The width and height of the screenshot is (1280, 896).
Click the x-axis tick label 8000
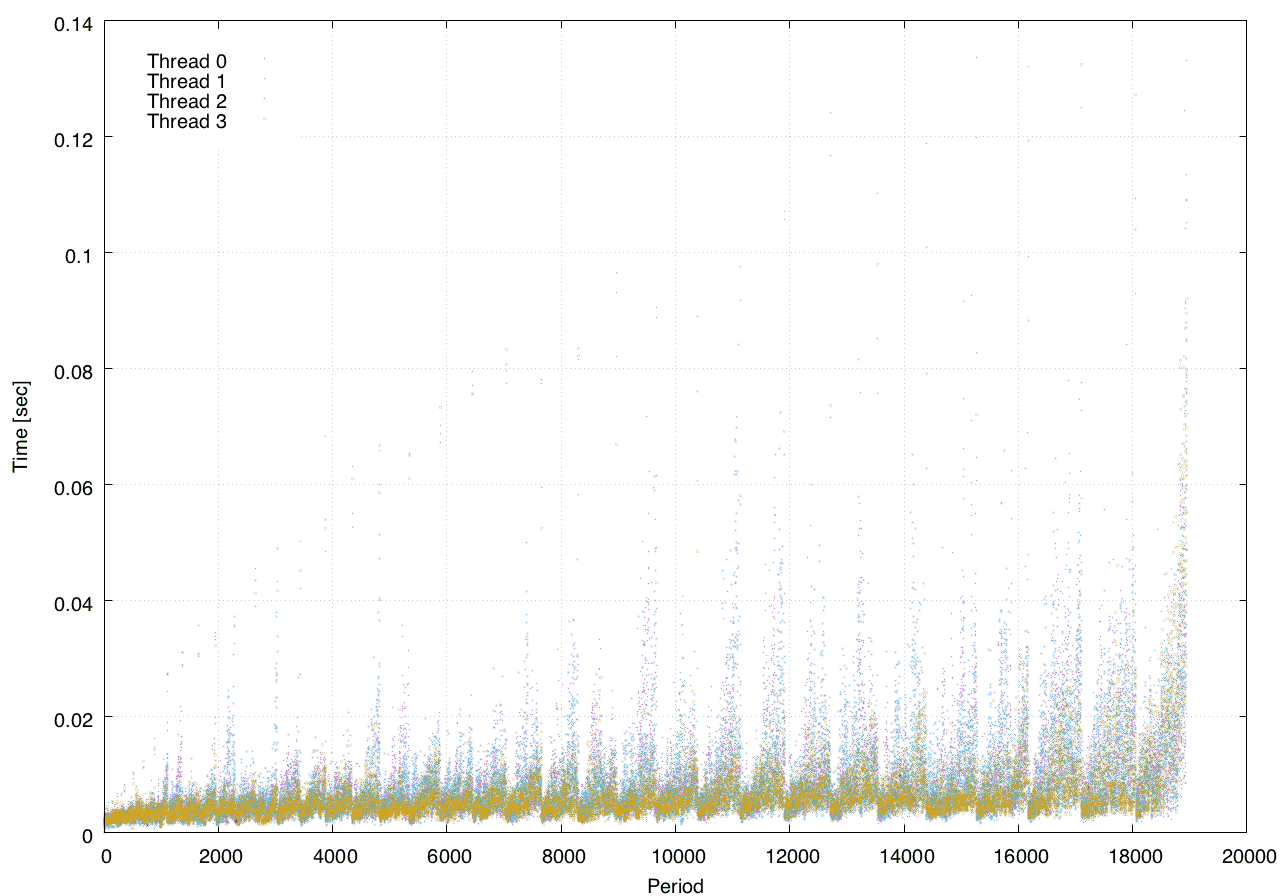[561, 855]
